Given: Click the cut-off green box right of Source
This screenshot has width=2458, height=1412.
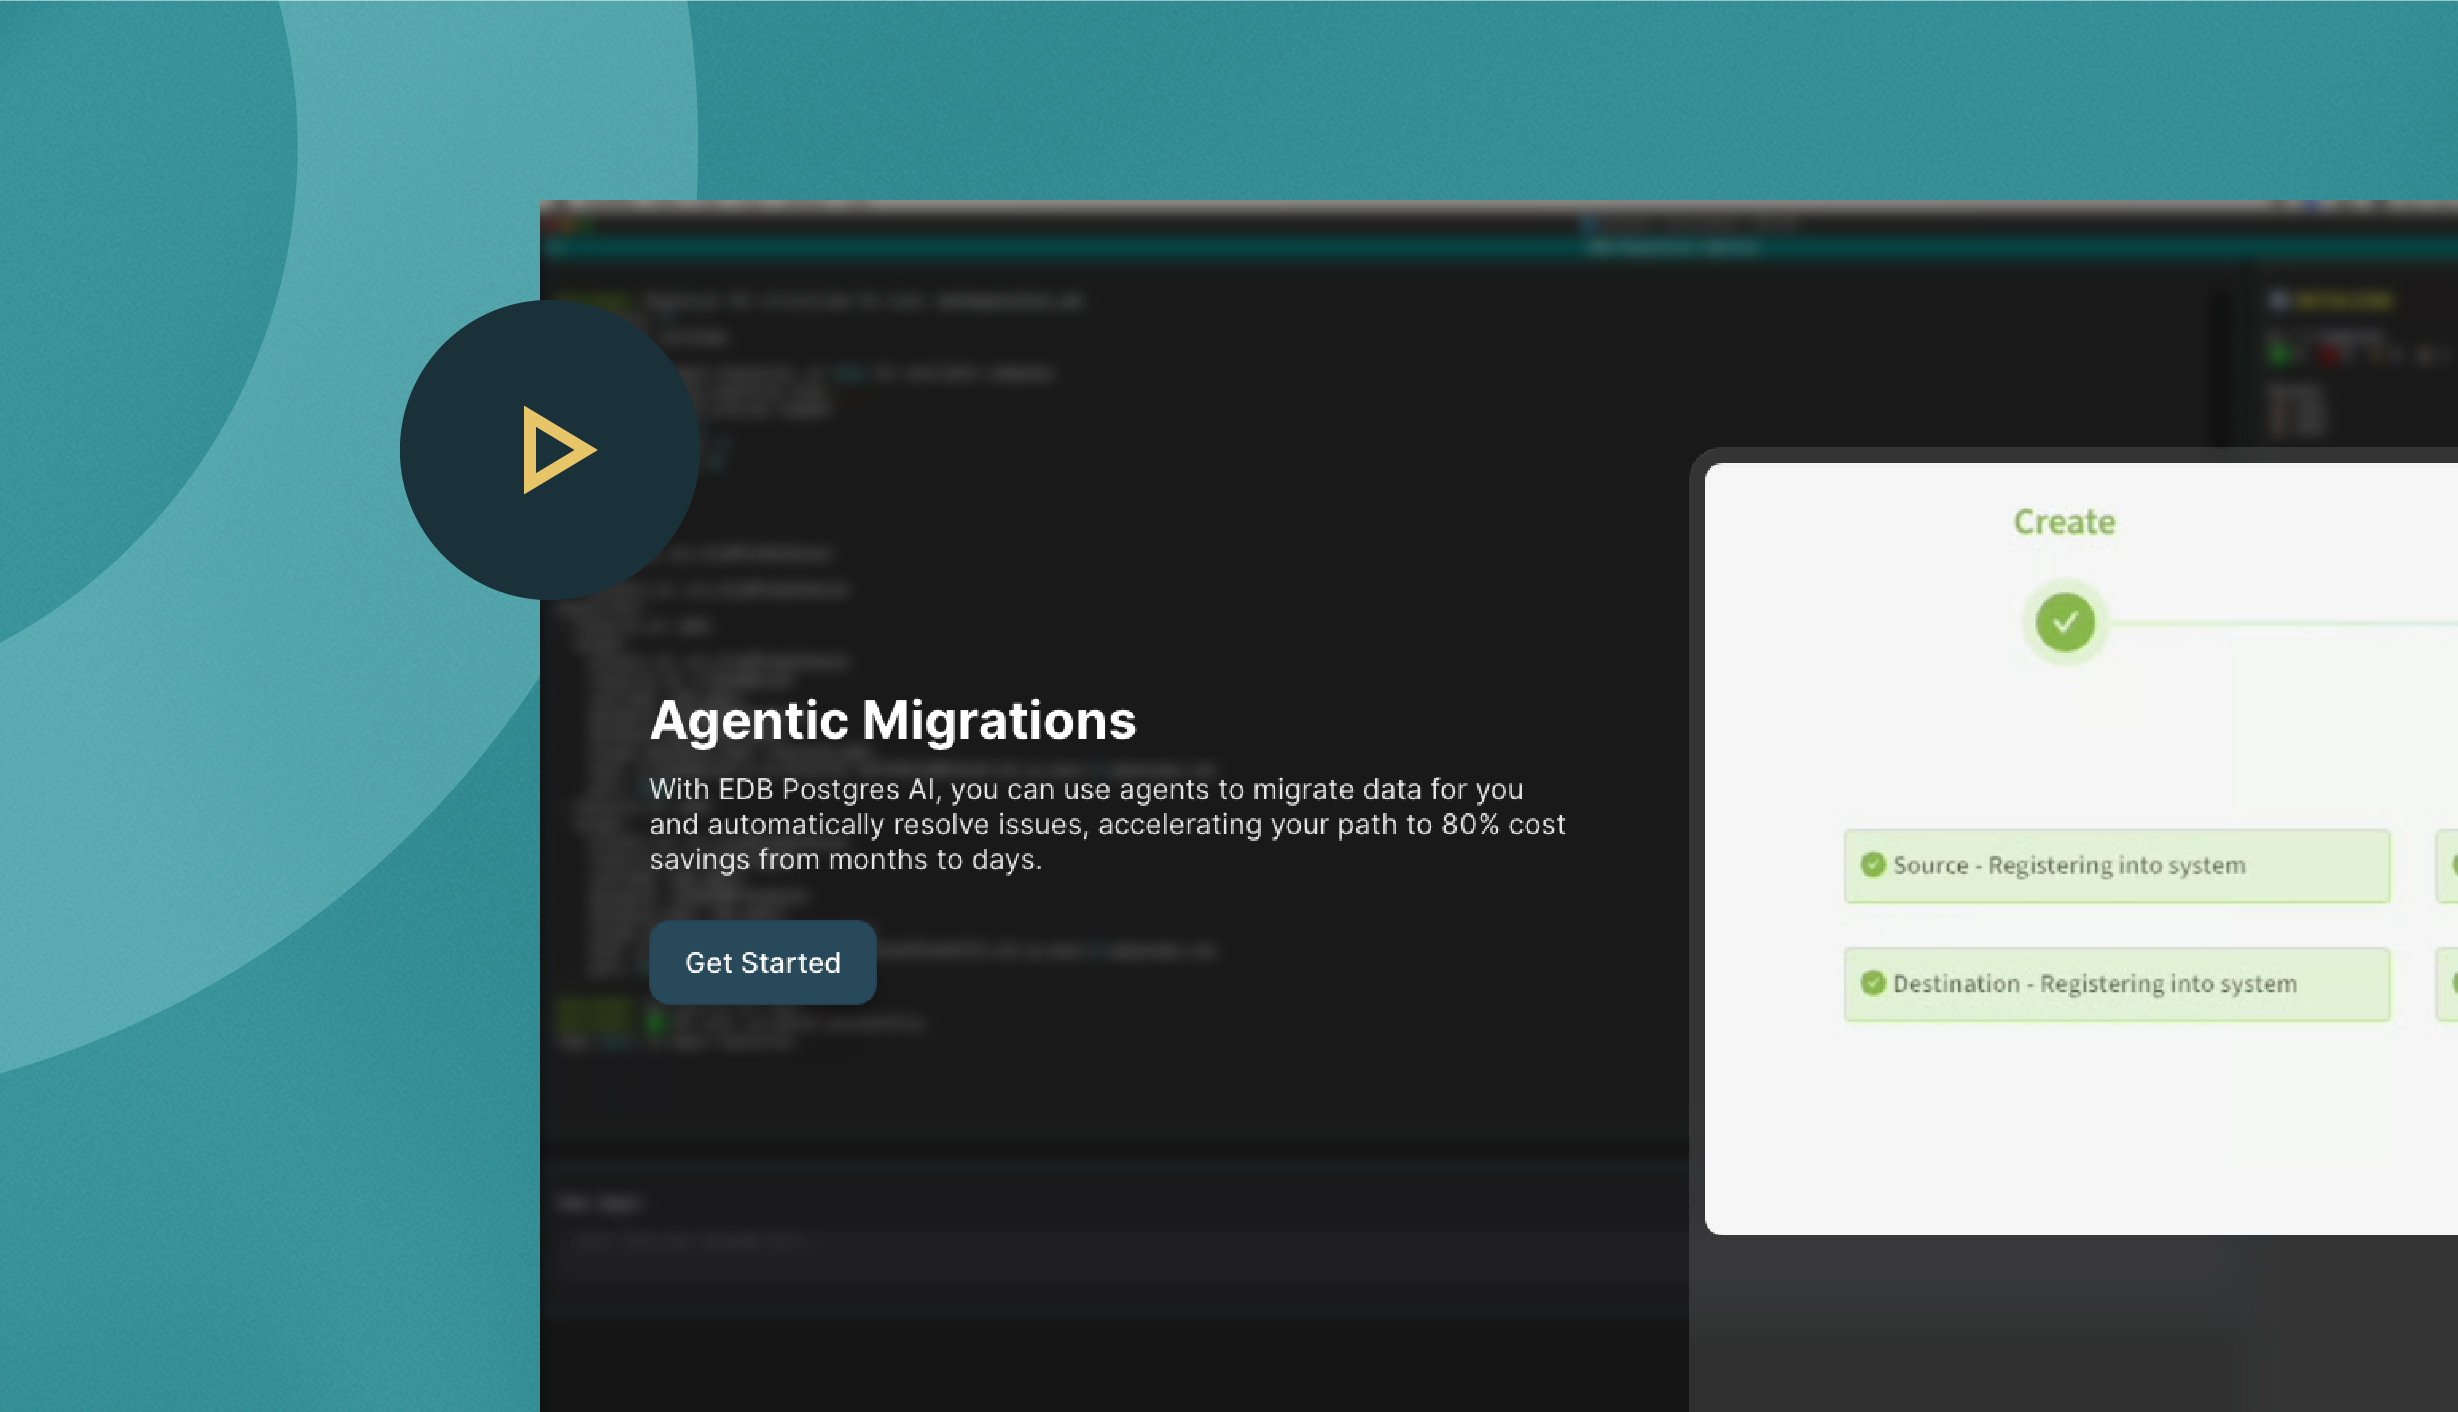Looking at the screenshot, I should click(x=2447, y=866).
